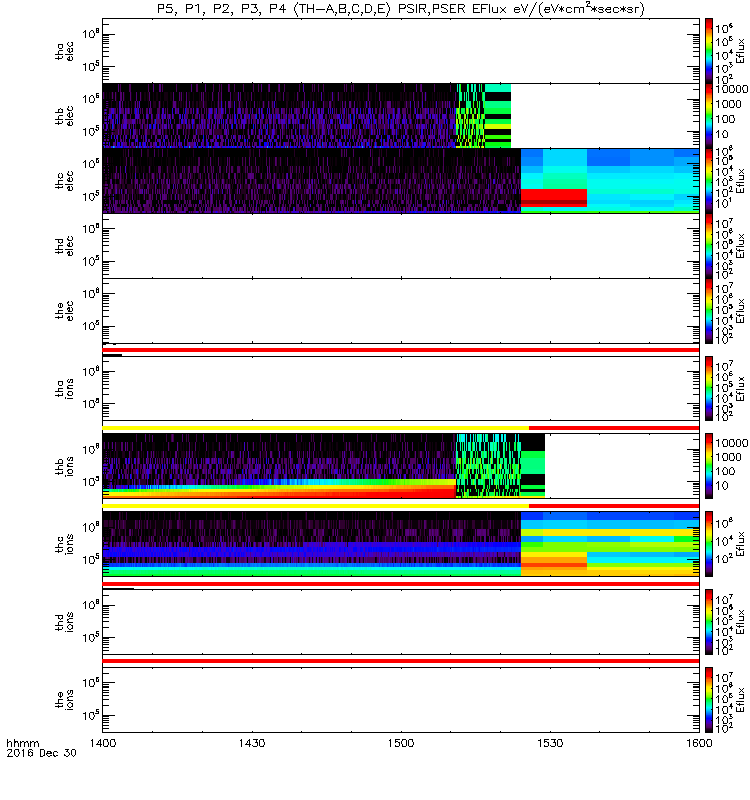Click red status bar above thd ions panel
Viewport: 750px width, 800px height.
pos(401,584)
